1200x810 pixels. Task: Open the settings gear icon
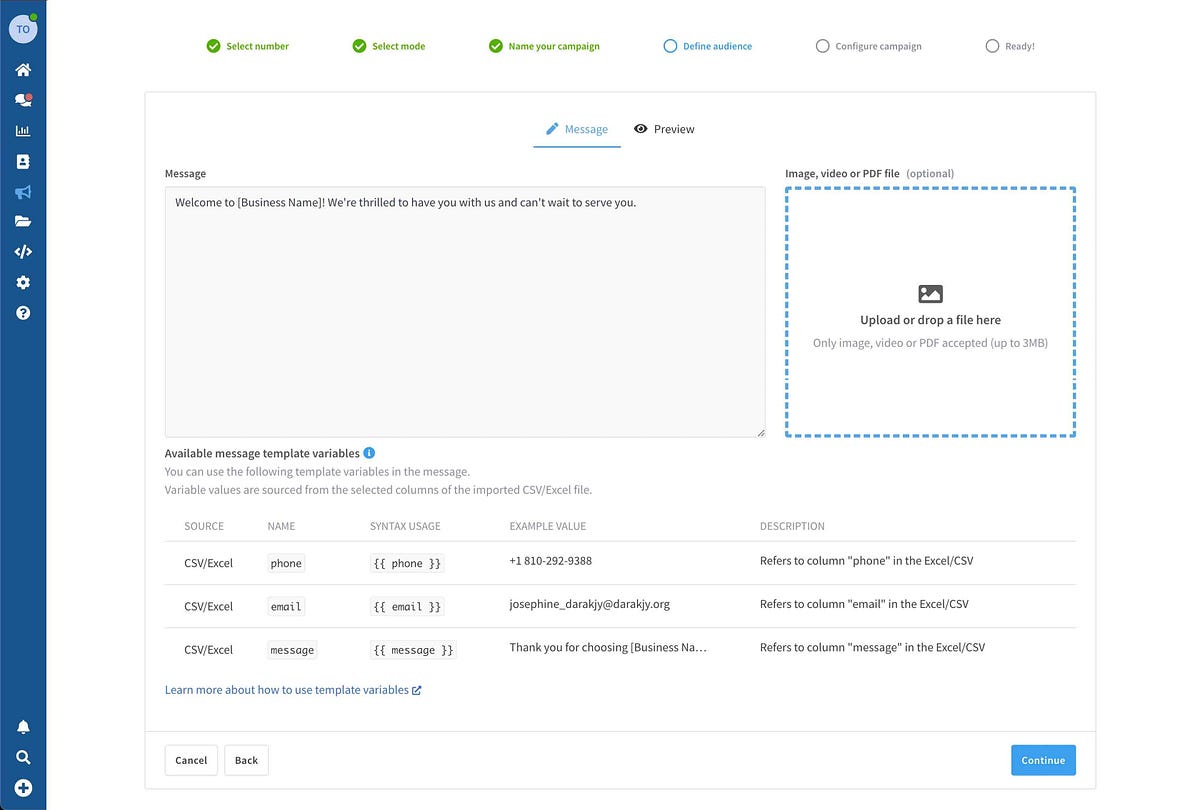tap(23, 283)
